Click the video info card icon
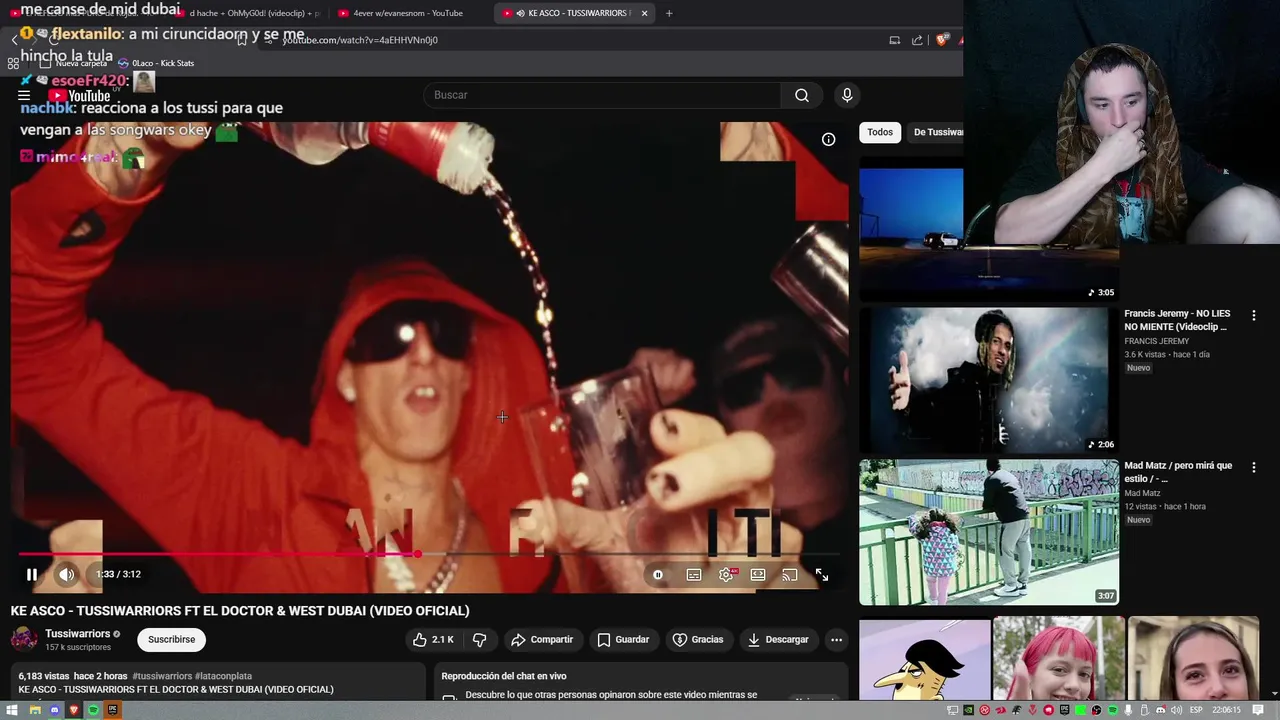This screenshot has width=1280, height=720. (828, 139)
